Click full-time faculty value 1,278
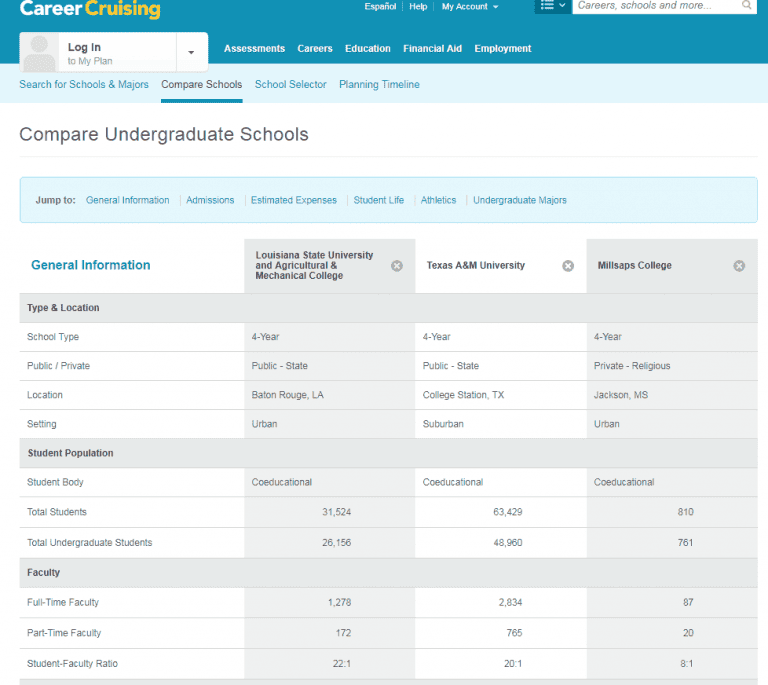 [339, 603]
